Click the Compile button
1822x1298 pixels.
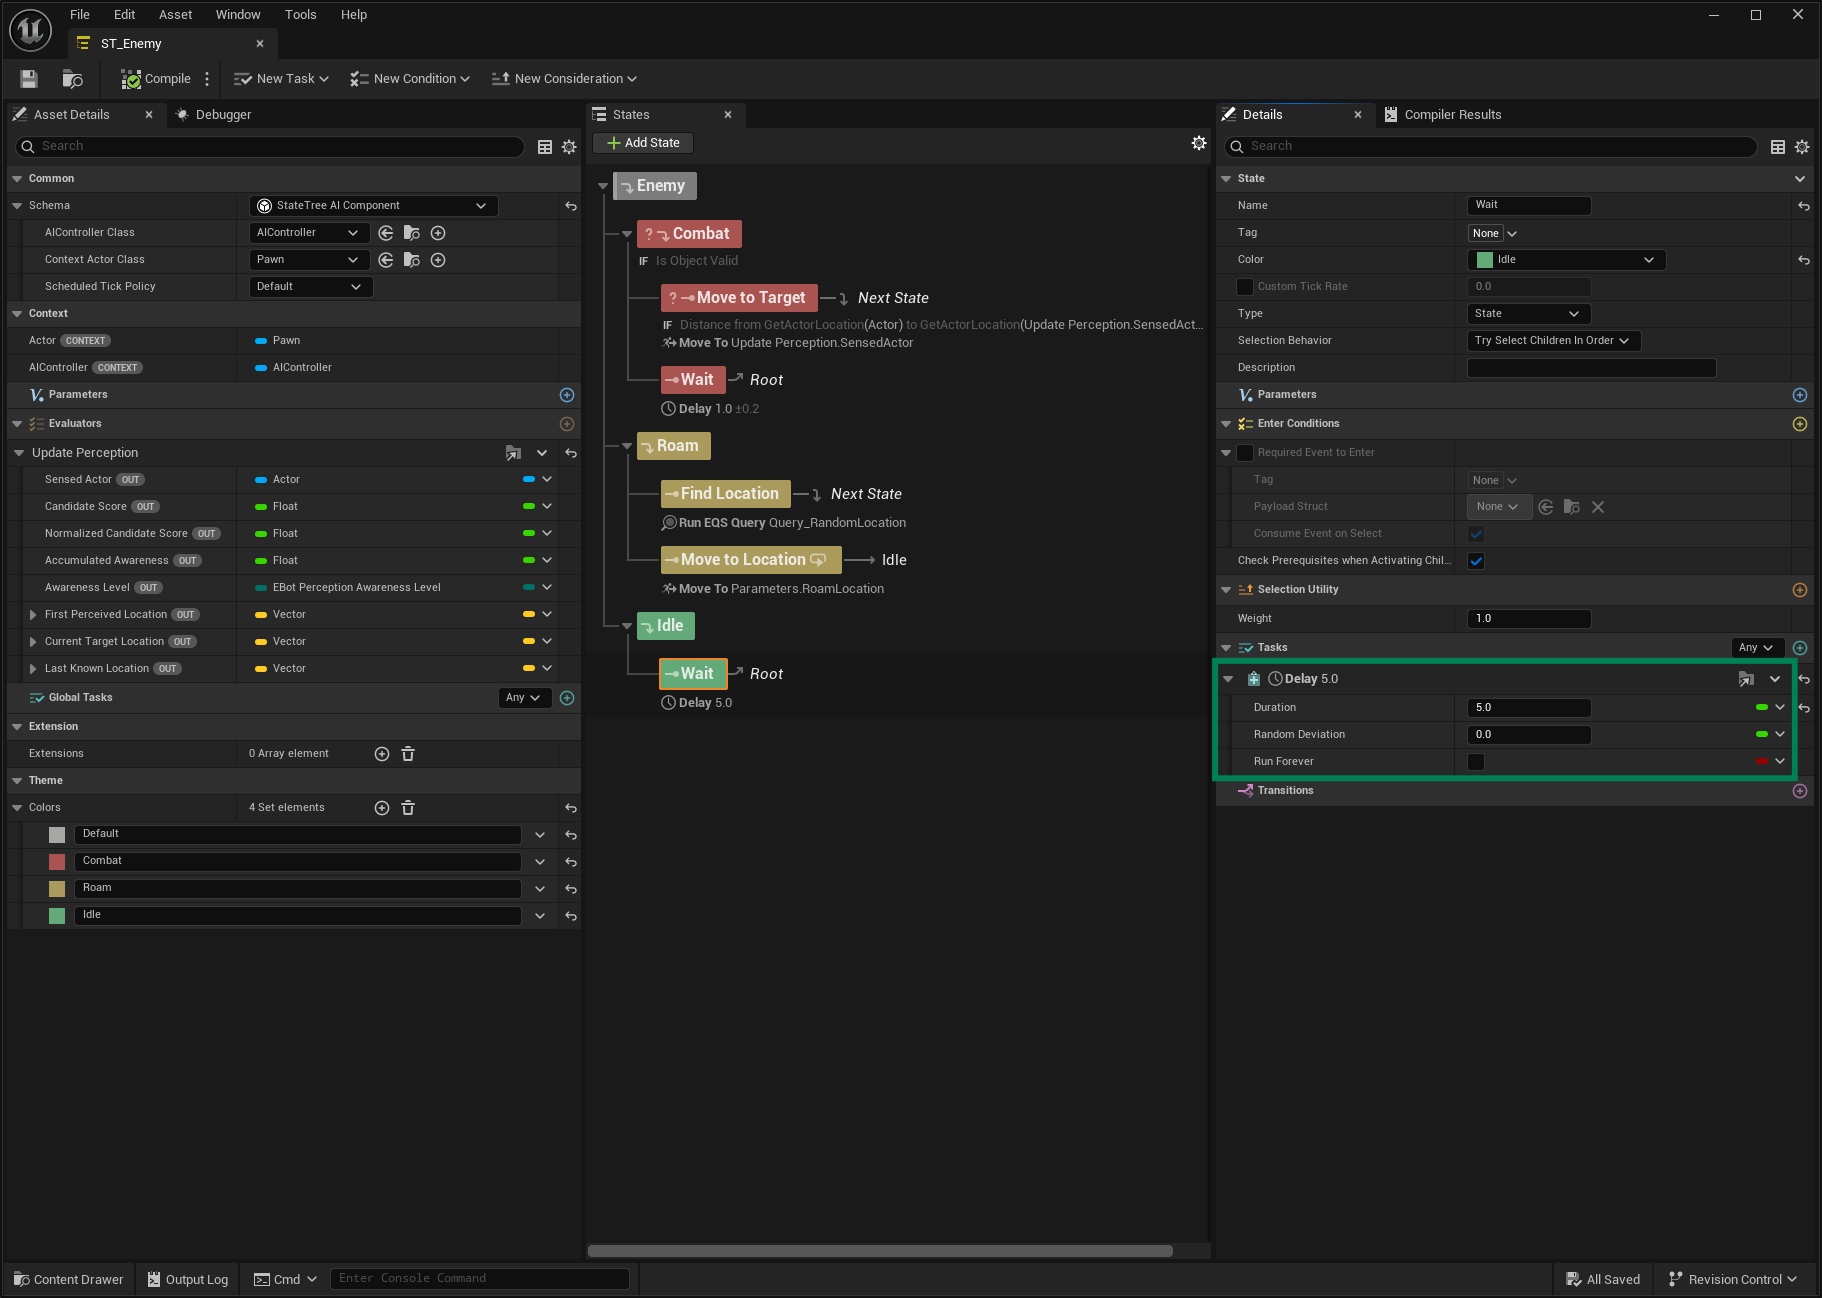coord(156,79)
